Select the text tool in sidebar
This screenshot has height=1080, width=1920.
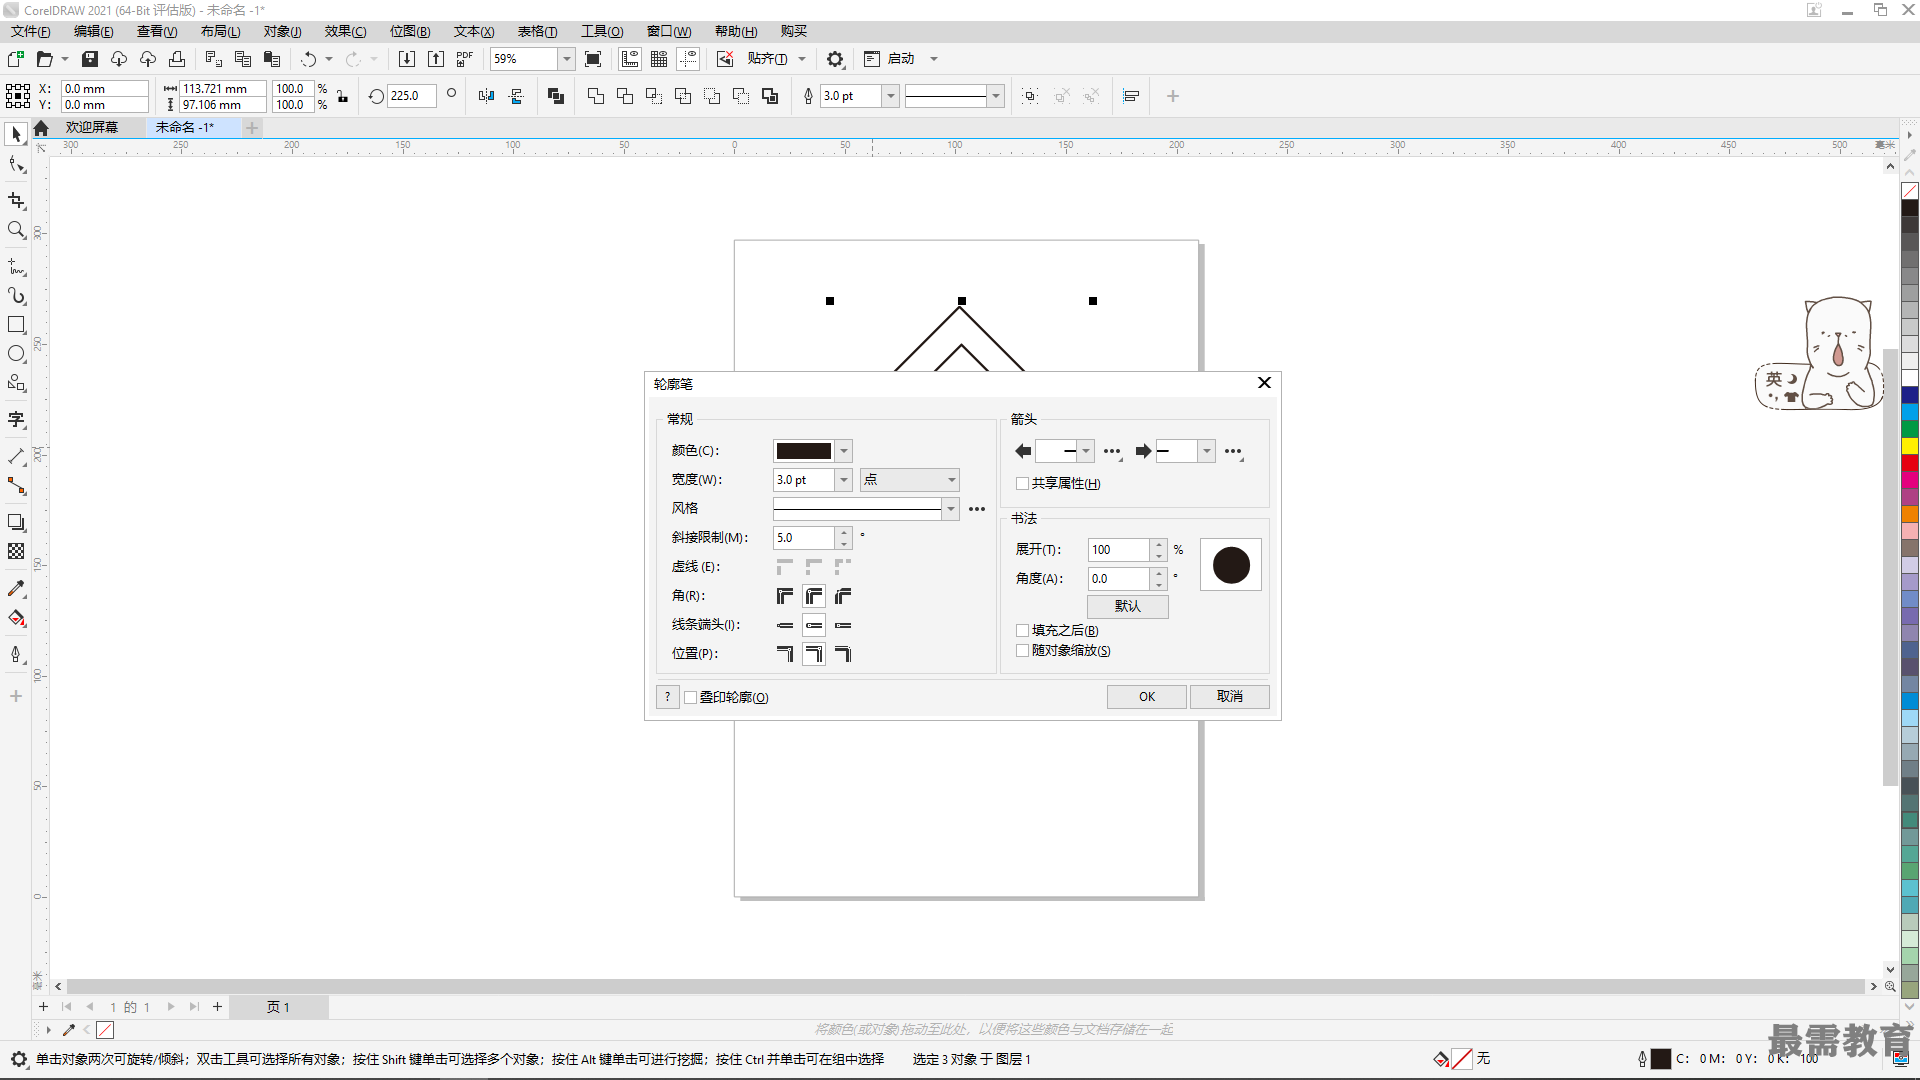point(17,421)
